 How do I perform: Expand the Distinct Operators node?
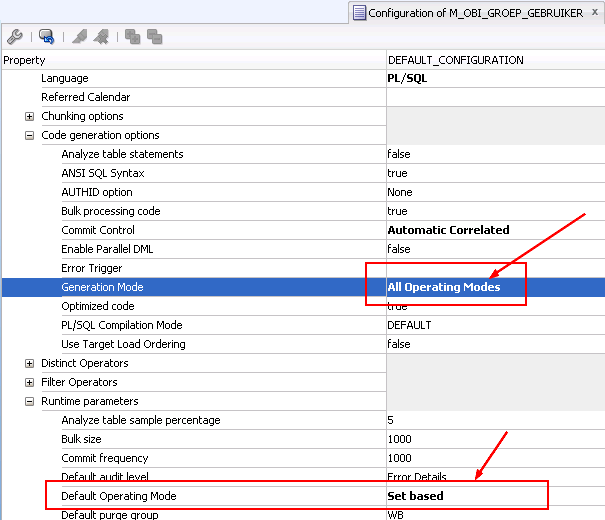30,364
